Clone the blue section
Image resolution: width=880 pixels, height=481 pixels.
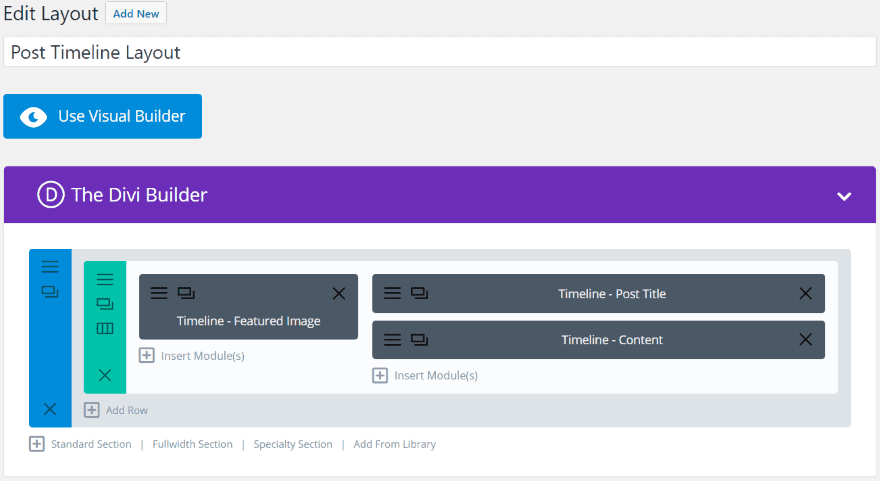click(x=50, y=292)
